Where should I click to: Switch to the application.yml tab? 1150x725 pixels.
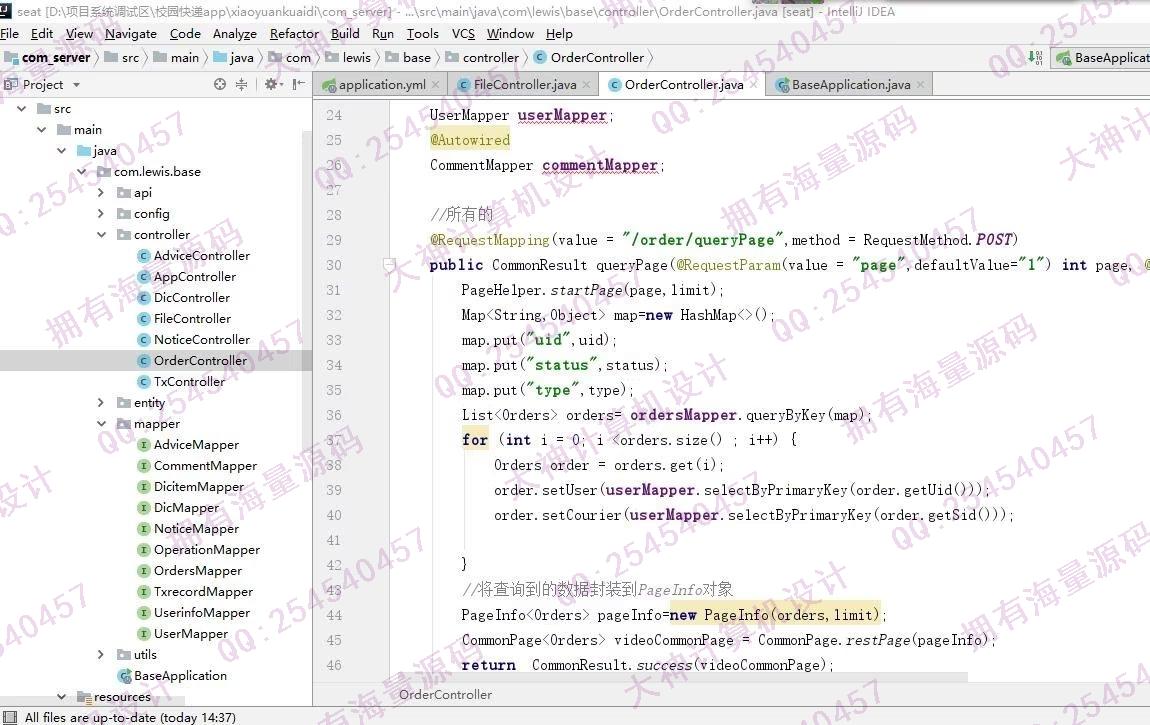[381, 84]
